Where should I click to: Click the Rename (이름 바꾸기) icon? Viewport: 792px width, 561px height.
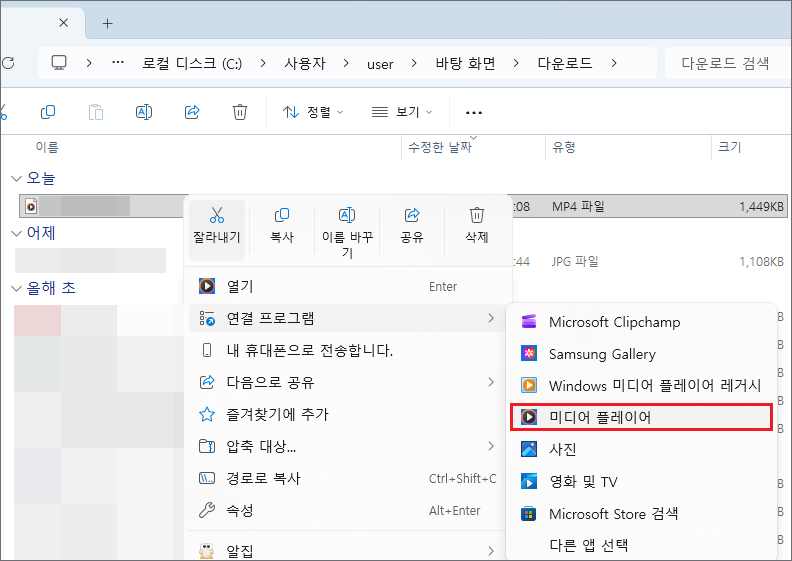tap(347, 215)
